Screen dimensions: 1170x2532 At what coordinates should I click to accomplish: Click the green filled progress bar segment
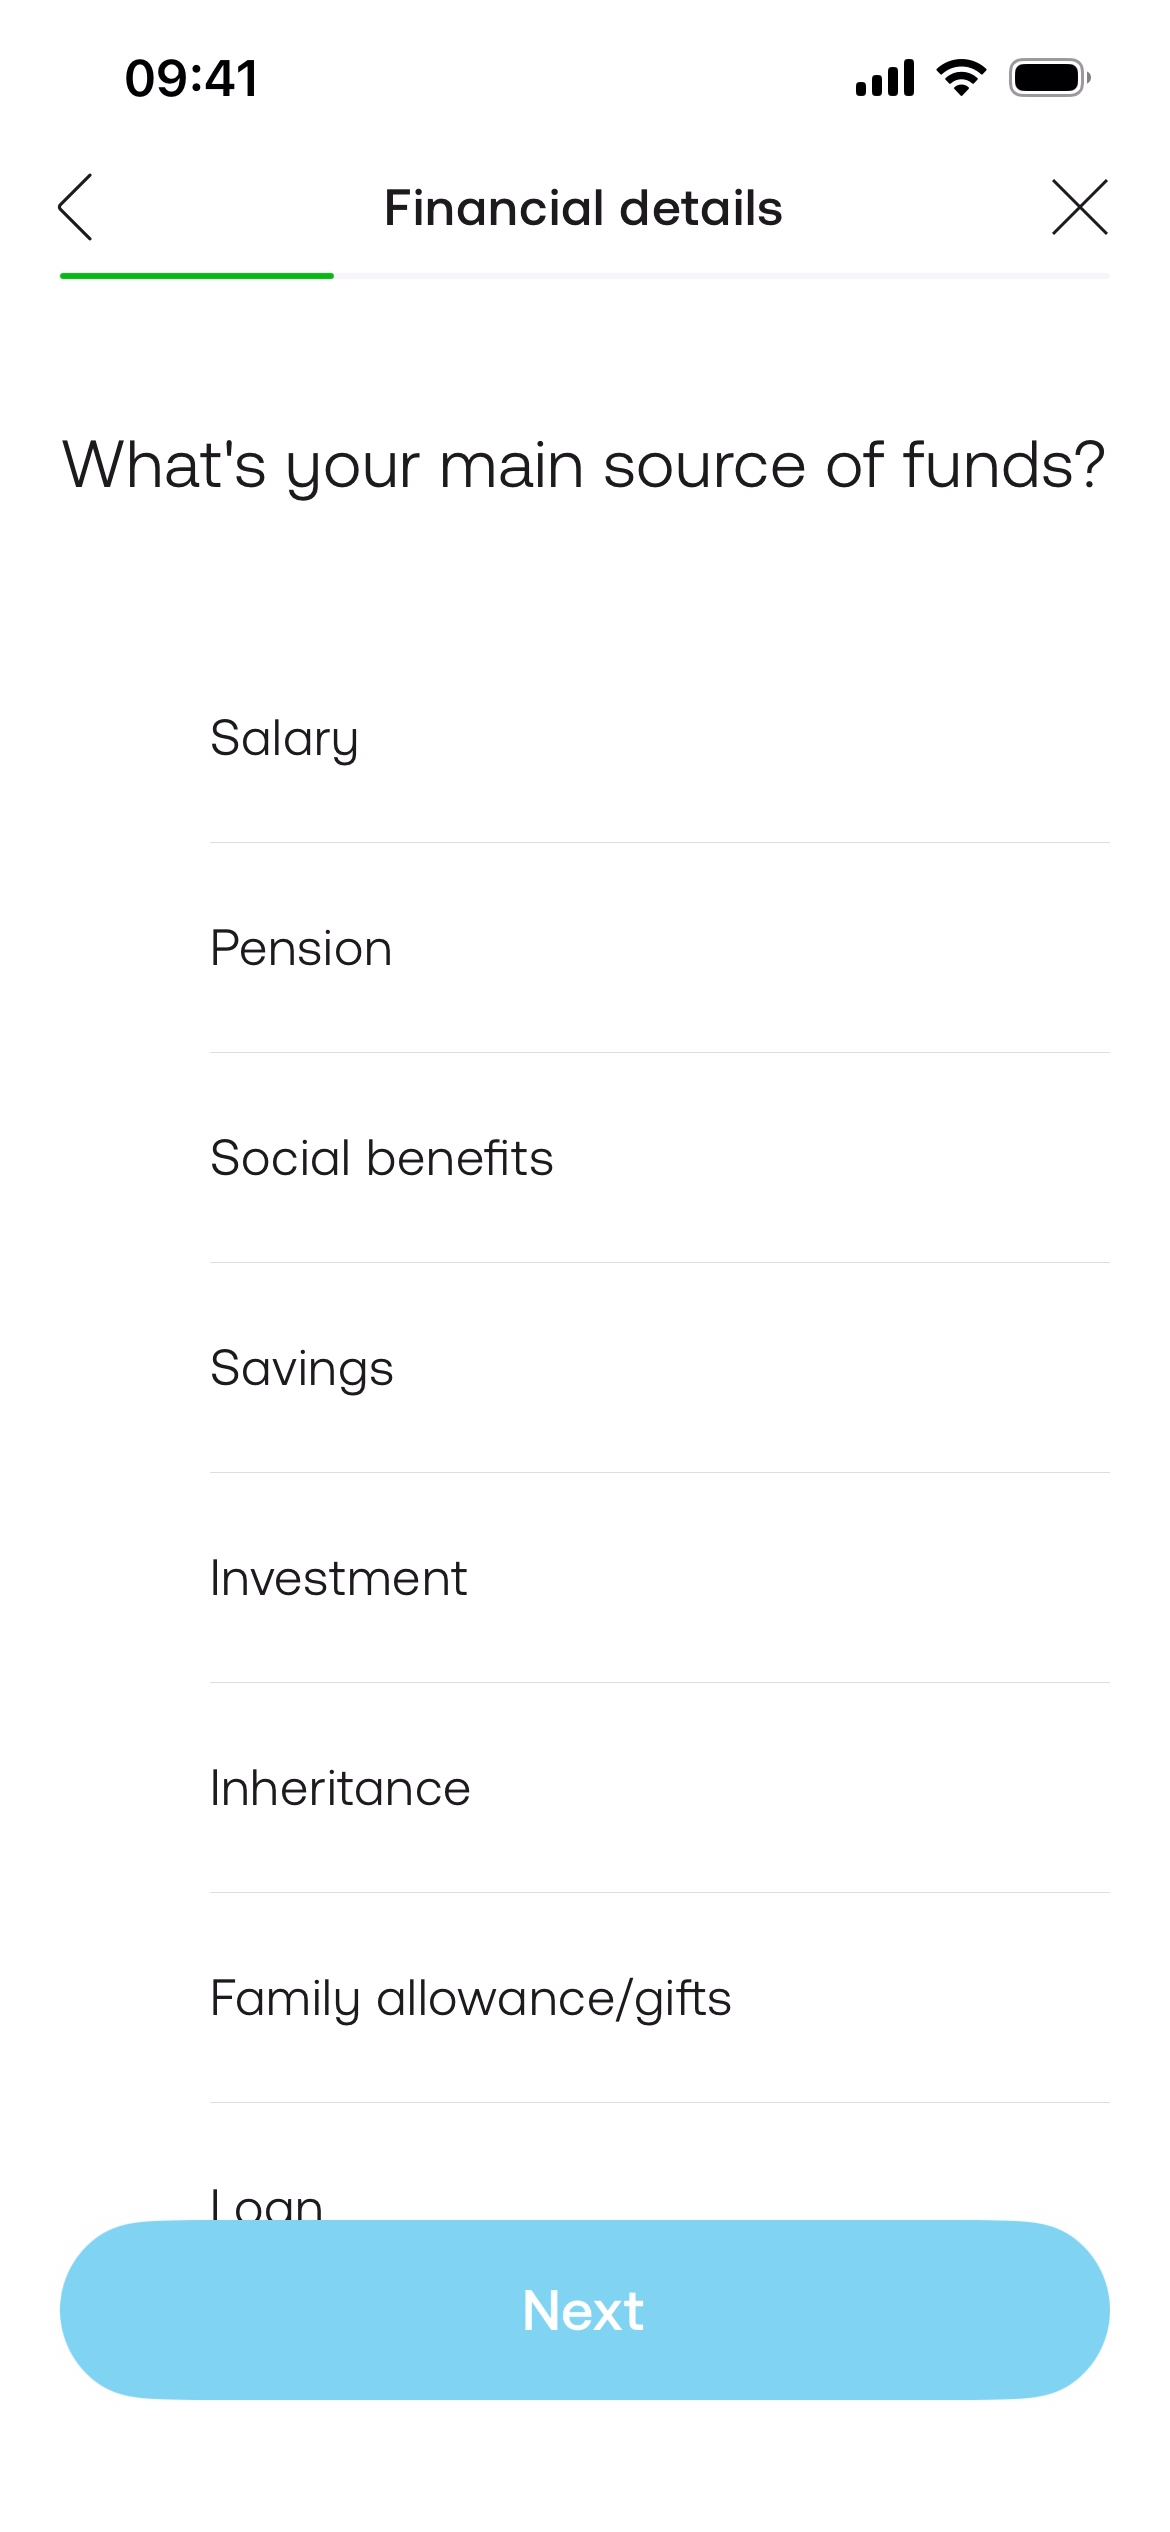coord(196,276)
